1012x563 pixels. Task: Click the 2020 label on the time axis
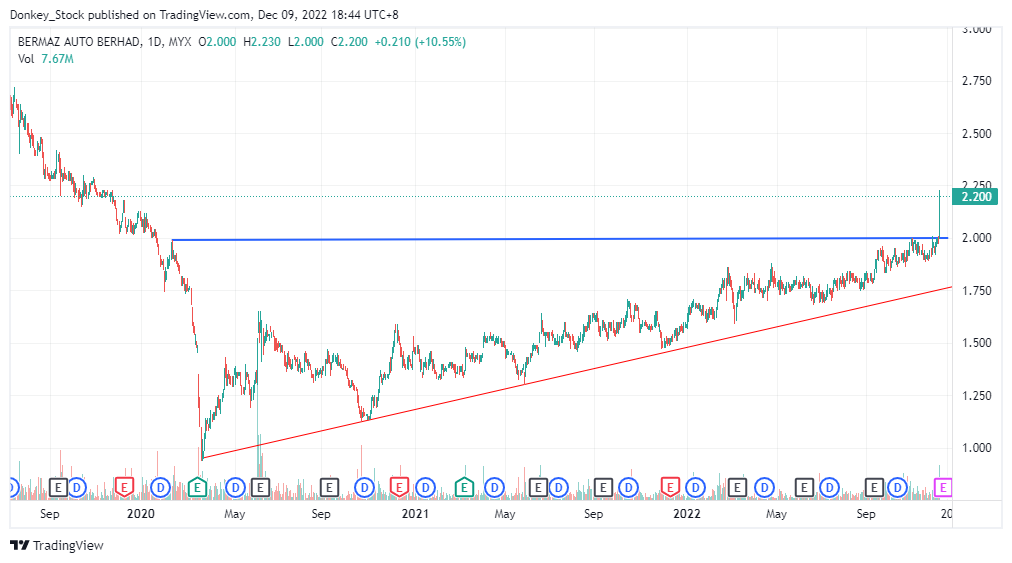[141, 514]
